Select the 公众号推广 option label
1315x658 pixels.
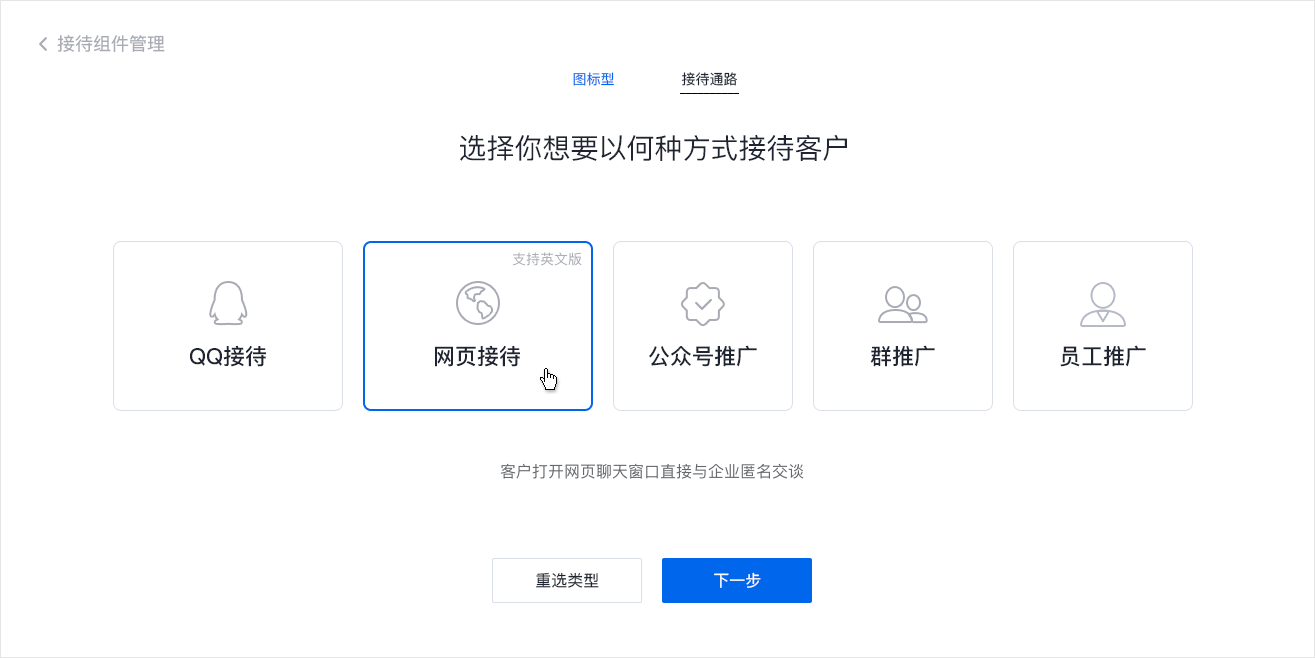pyautogui.click(x=703, y=357)
